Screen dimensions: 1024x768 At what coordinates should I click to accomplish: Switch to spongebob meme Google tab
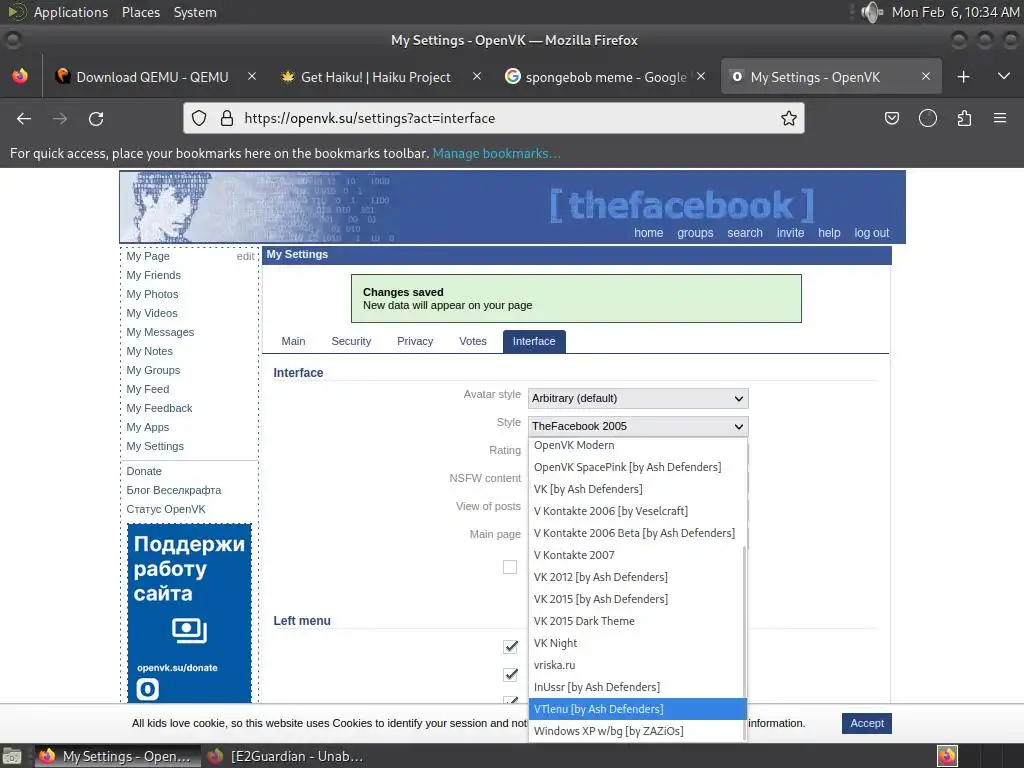[606, 77]
